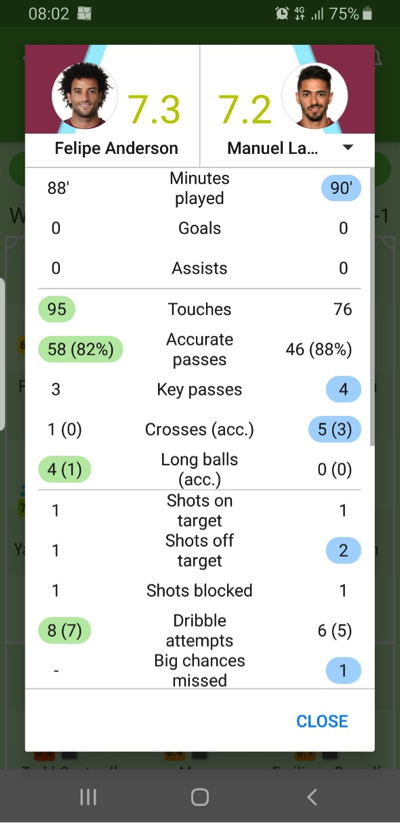
Task: Close the player comparison dialog
Action: [x=322, y=721]
